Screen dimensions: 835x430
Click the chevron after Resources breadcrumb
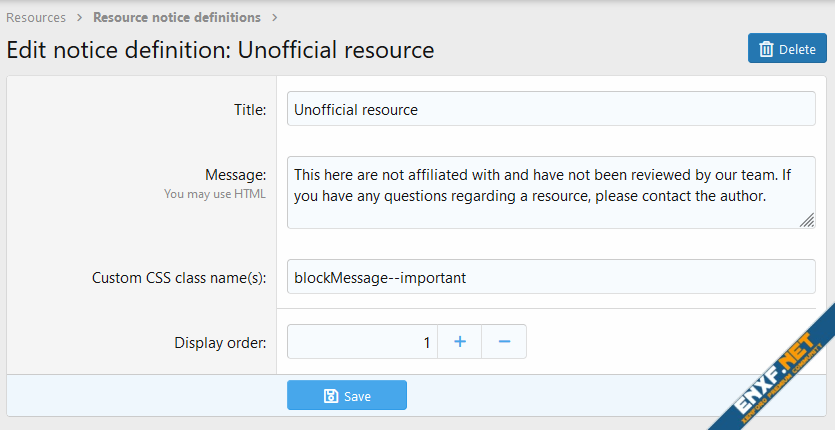click(x=80, y=17)
